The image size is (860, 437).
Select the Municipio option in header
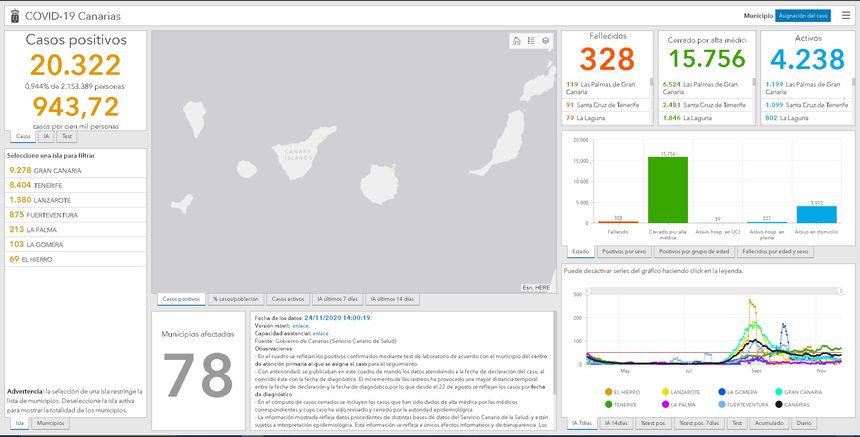coord(758,16)
